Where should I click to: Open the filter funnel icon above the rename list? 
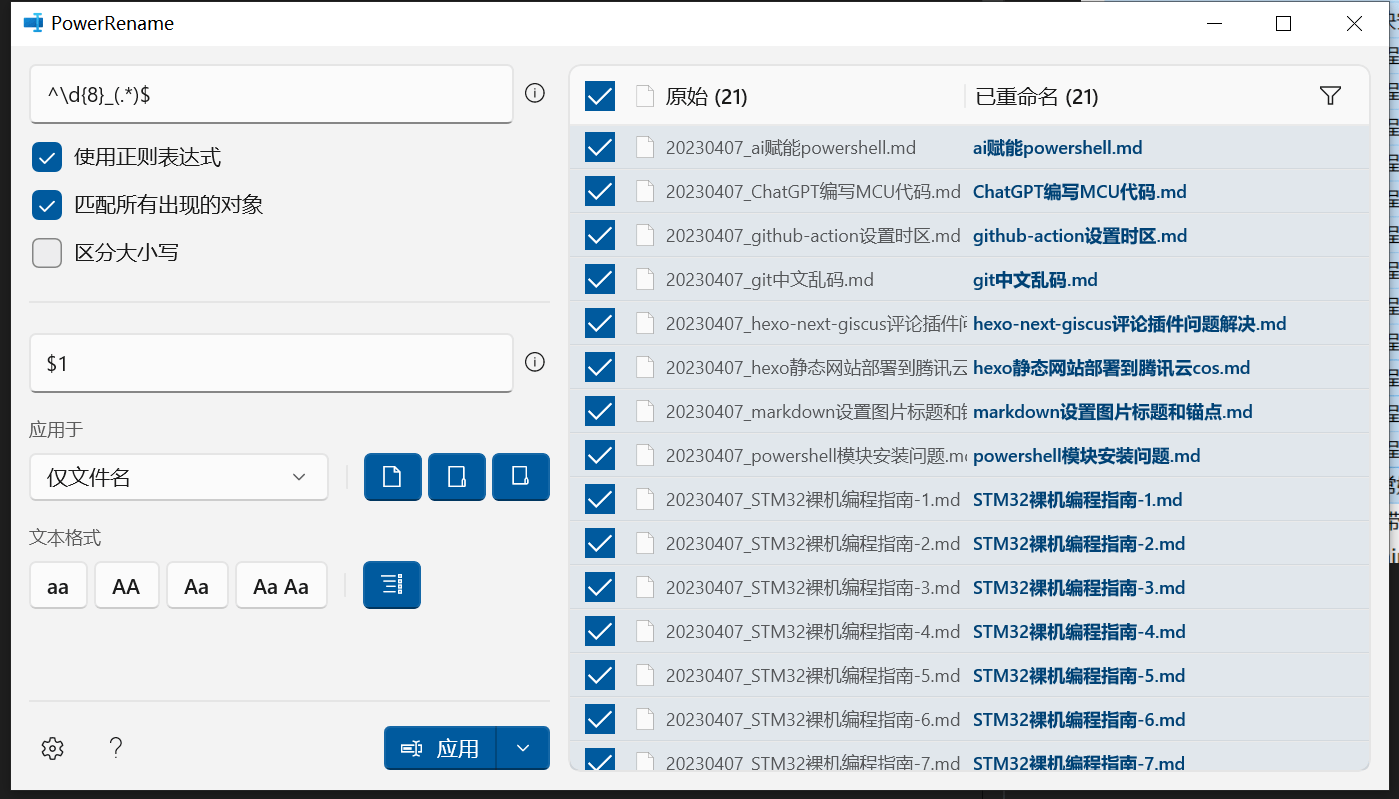click(x=1330, y=95)
